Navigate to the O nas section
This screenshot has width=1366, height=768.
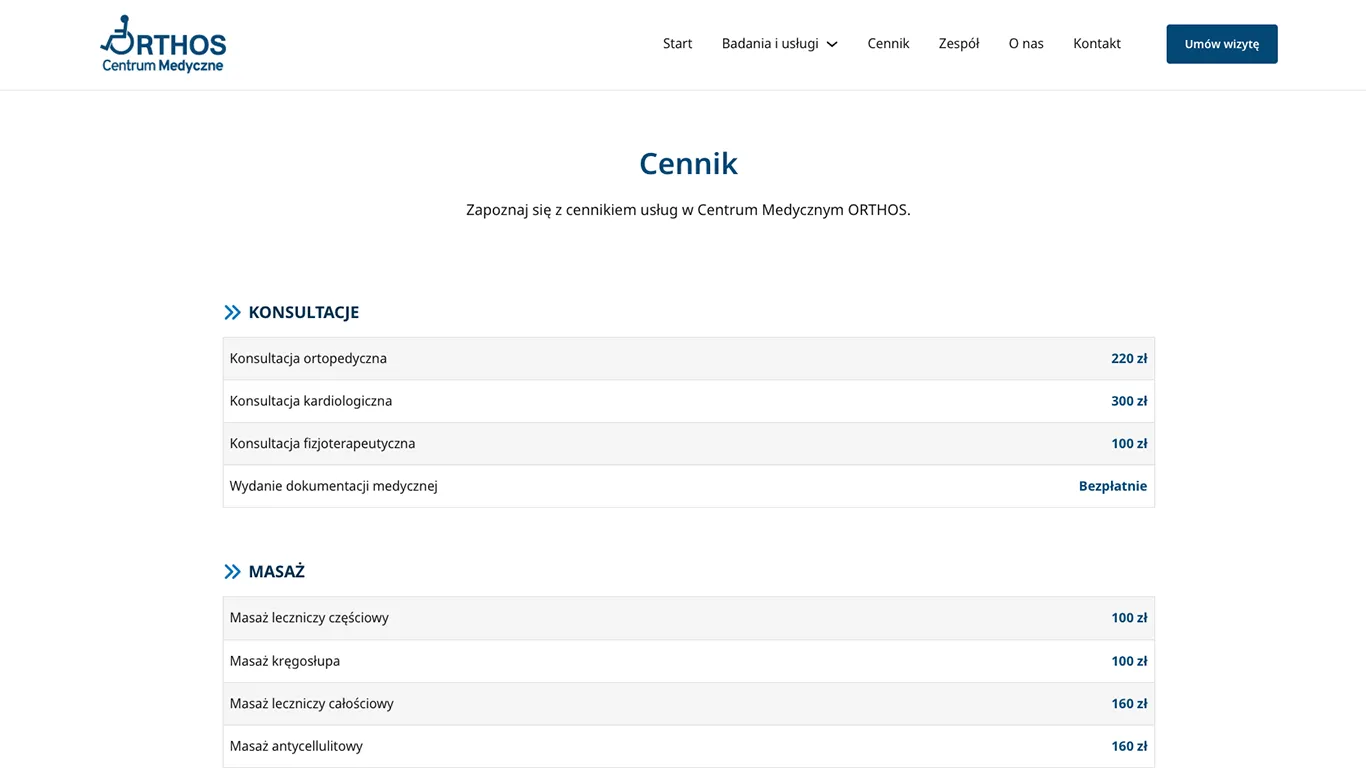tap(1026, 43)
